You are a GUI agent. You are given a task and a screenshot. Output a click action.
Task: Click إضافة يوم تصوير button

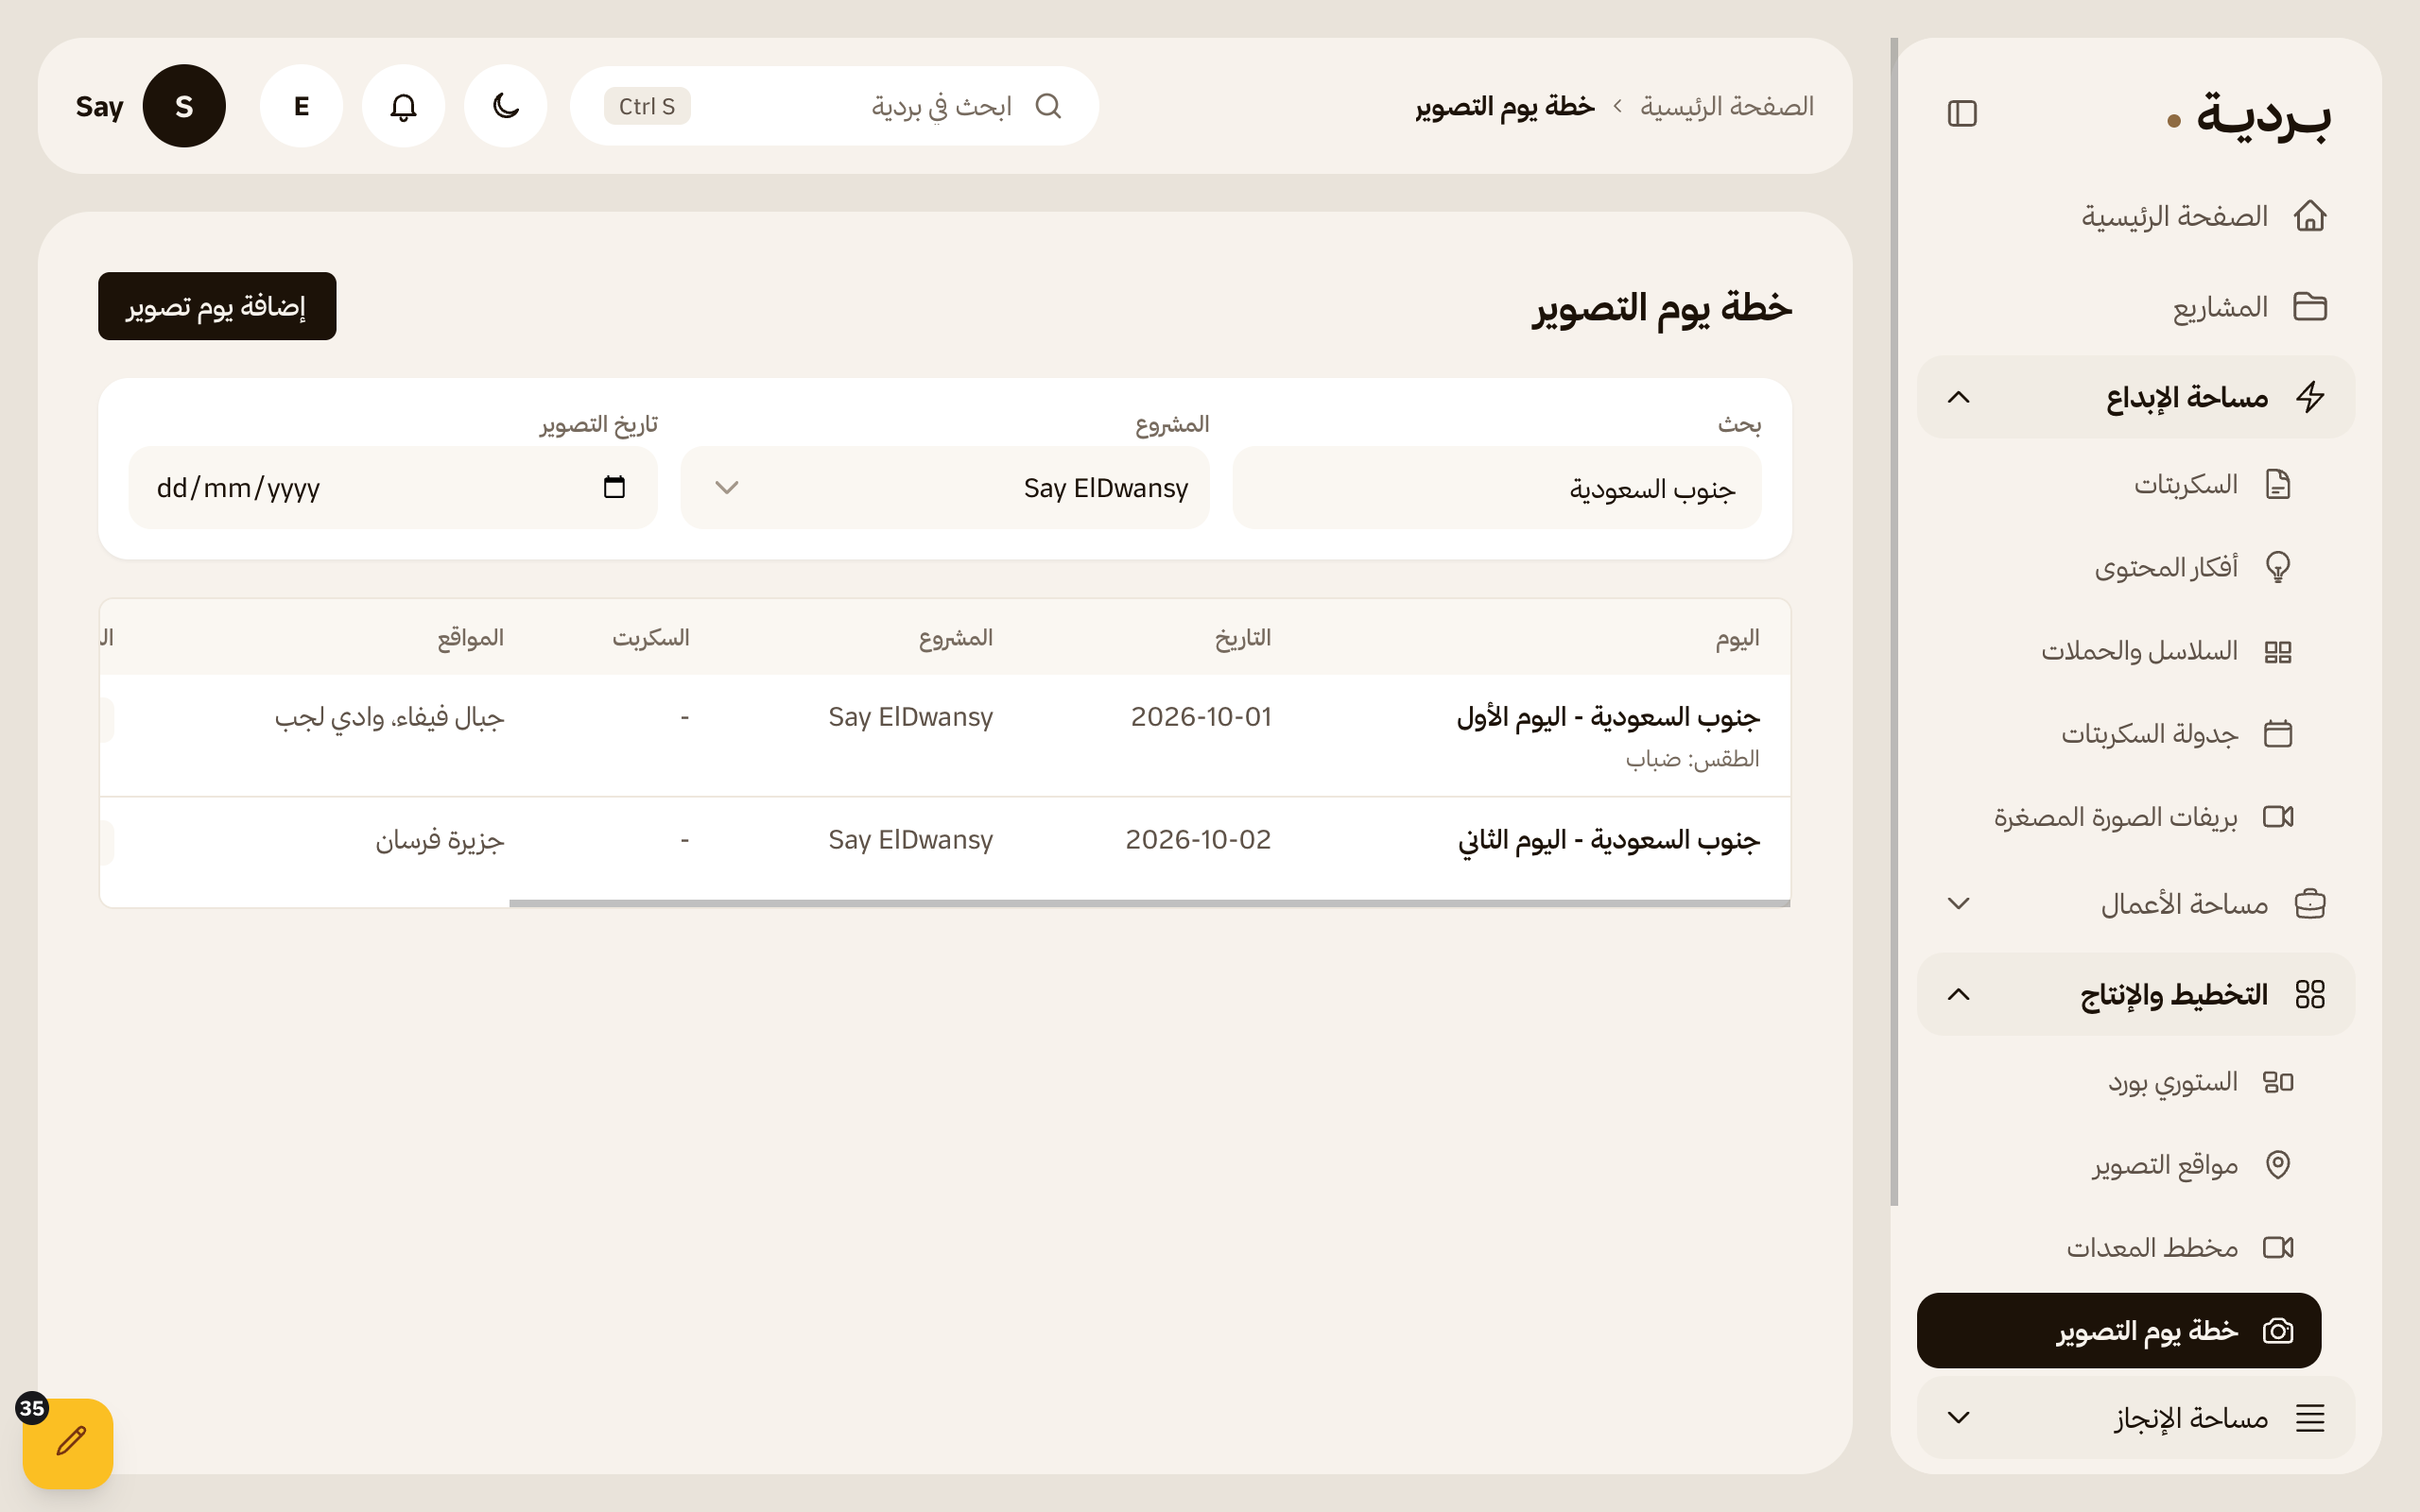tap(217, 306)
